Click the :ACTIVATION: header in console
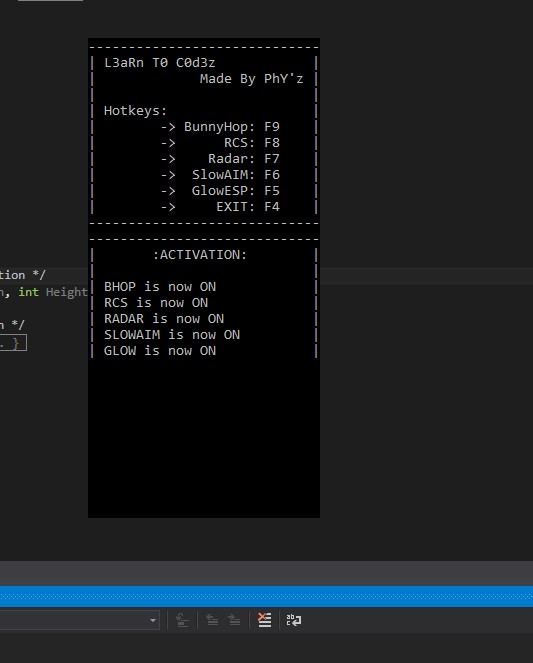Viewport: 533px width, 663px height. 200,255
